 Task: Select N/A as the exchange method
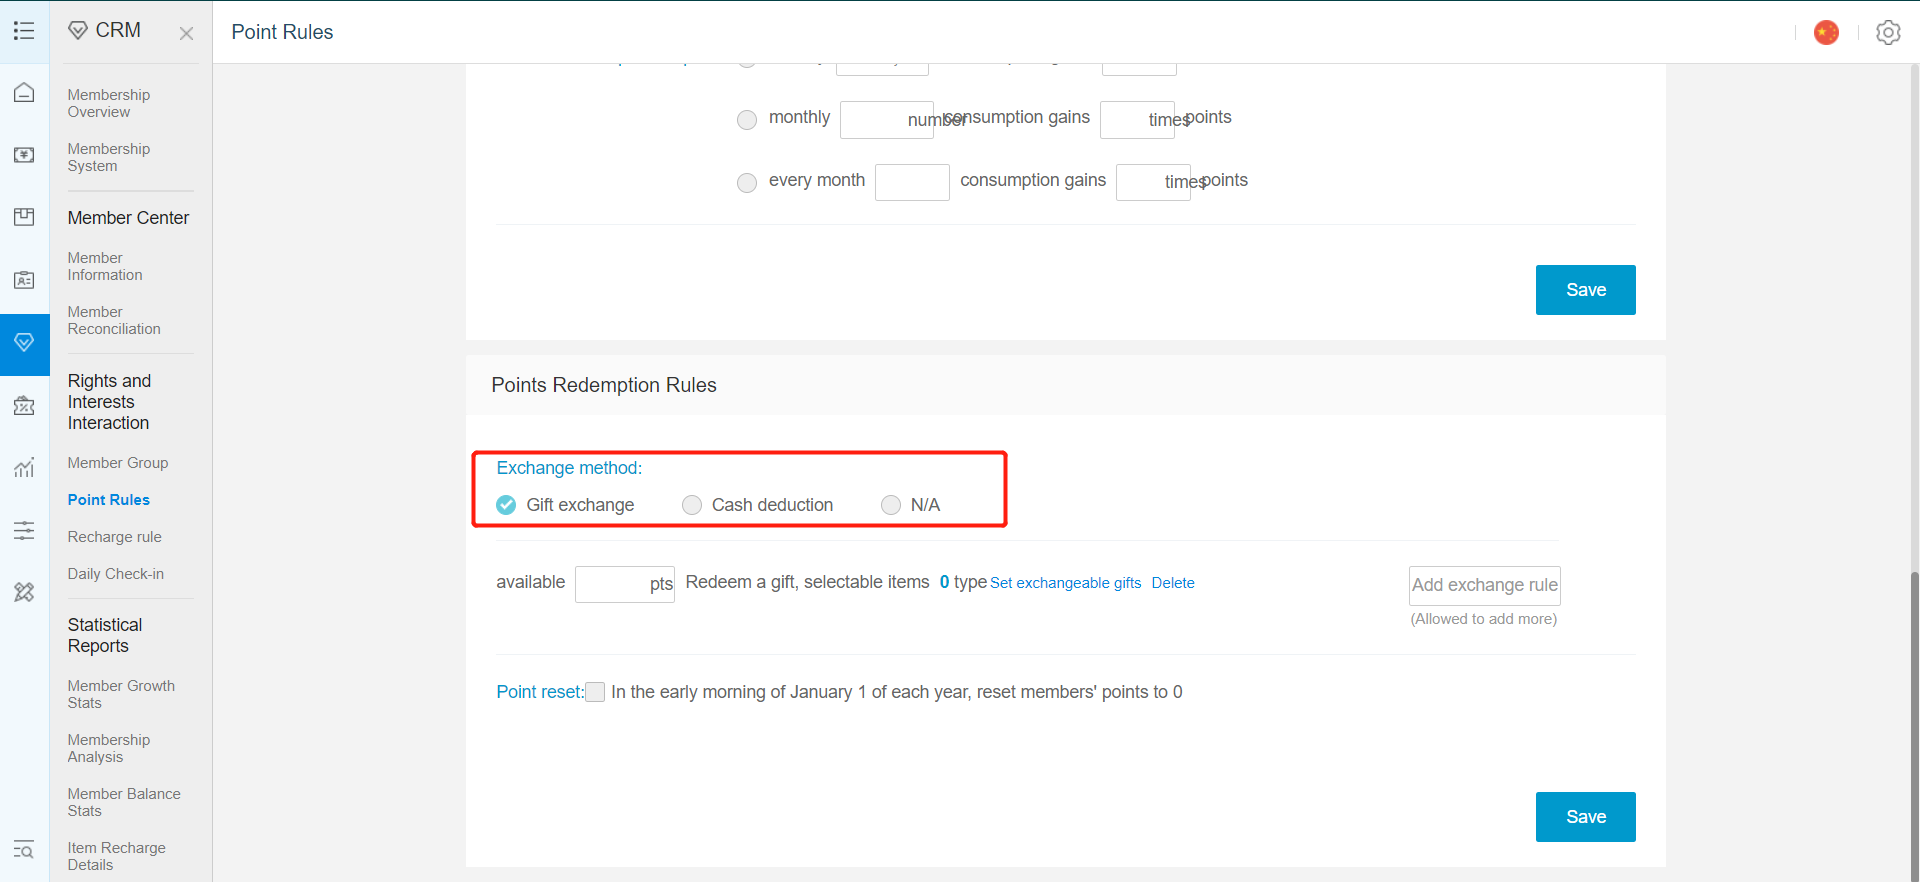click(891, 505)
